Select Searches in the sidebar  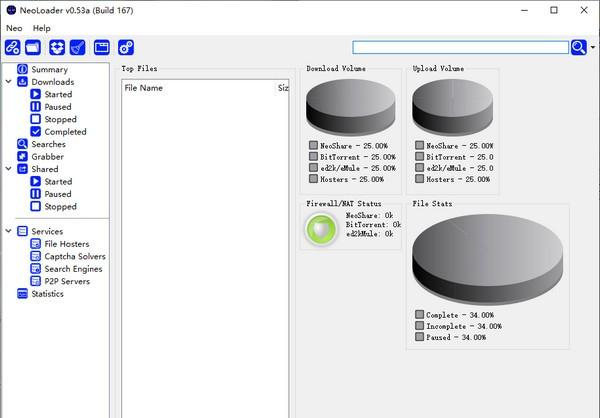(x=48, y=144)
